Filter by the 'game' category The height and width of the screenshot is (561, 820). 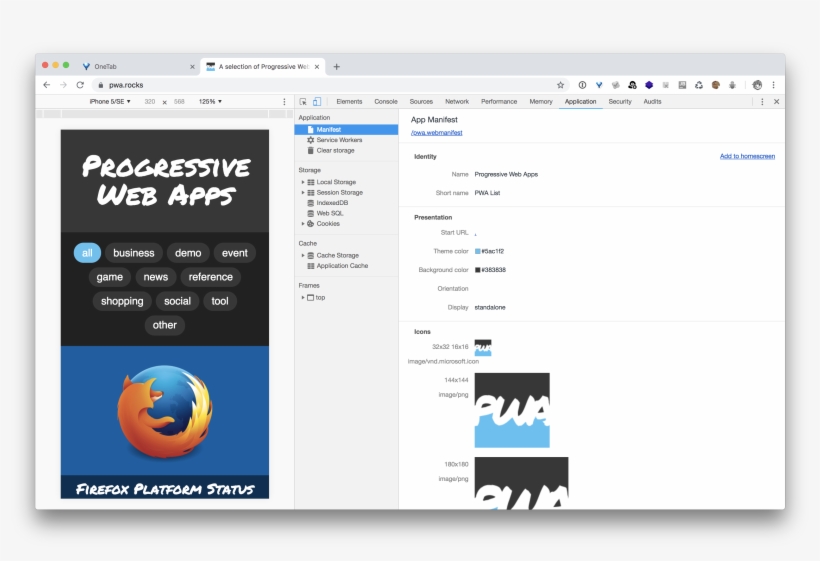[110, 277]
